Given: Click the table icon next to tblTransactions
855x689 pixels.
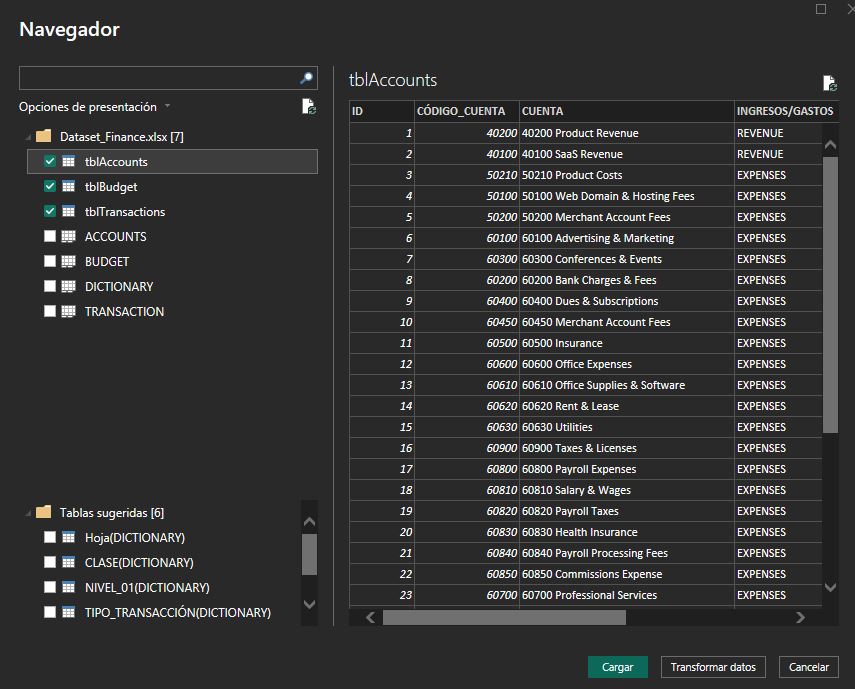Looking at the screenshot, I should [x=69, y=211].
